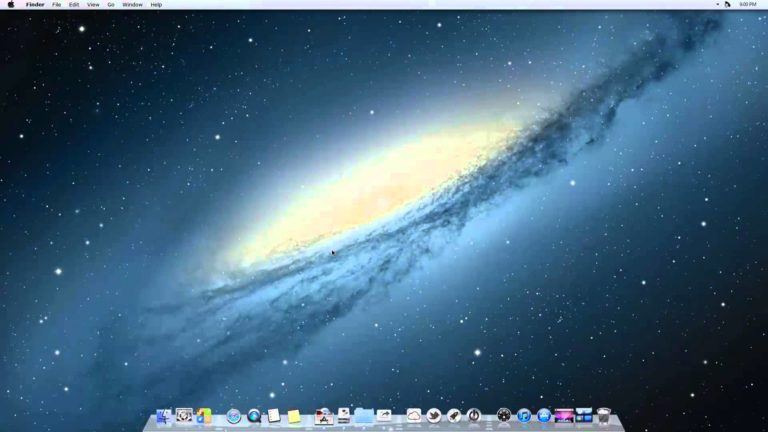Image resolution: width=768 pixels, height=432 pixels.
Task: Open Stickies yellow note in Dock
Action: pyautogui.click(x=294, y=416)
